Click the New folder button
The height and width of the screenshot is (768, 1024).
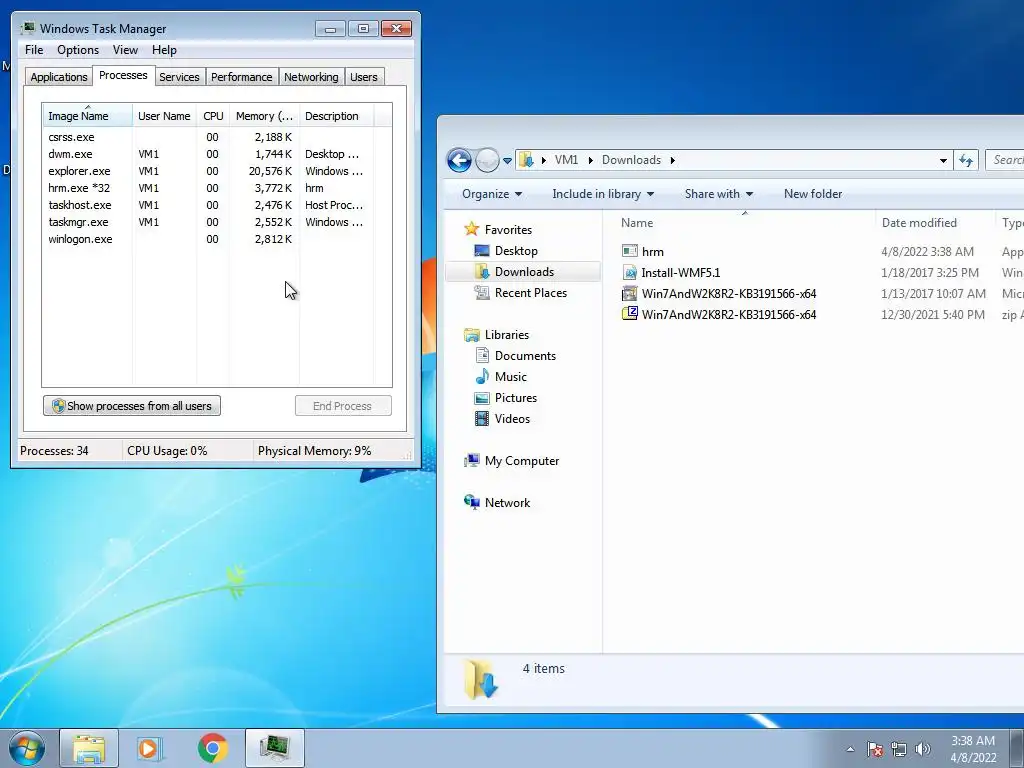click(x=812, y=194)
